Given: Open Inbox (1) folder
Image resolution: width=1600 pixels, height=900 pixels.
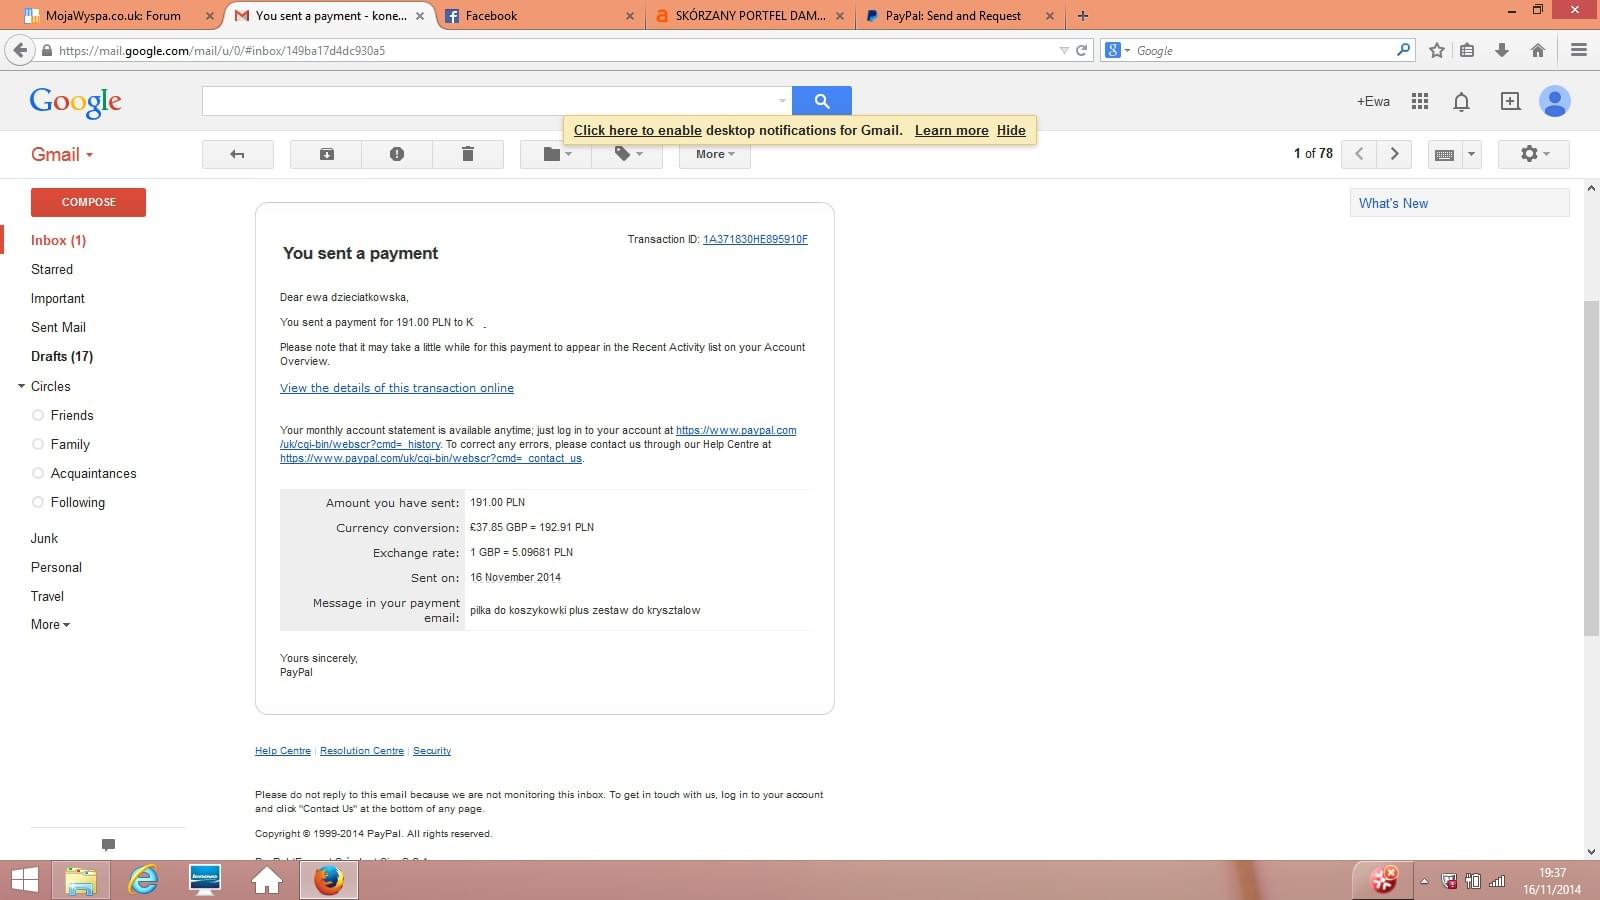Looking at the screenshot, I should point(58,240).
